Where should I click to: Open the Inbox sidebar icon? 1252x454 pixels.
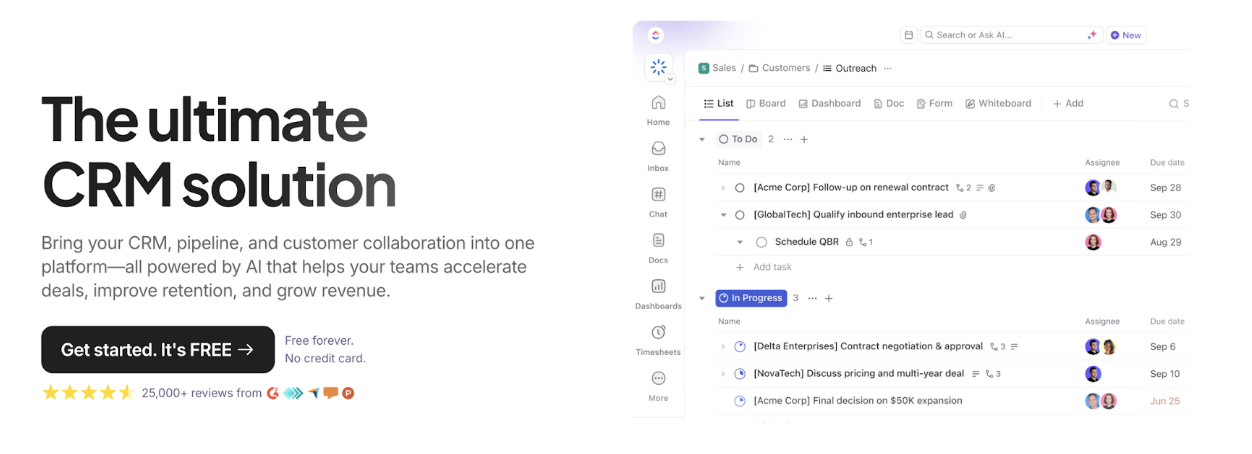[x=658, y=149]
